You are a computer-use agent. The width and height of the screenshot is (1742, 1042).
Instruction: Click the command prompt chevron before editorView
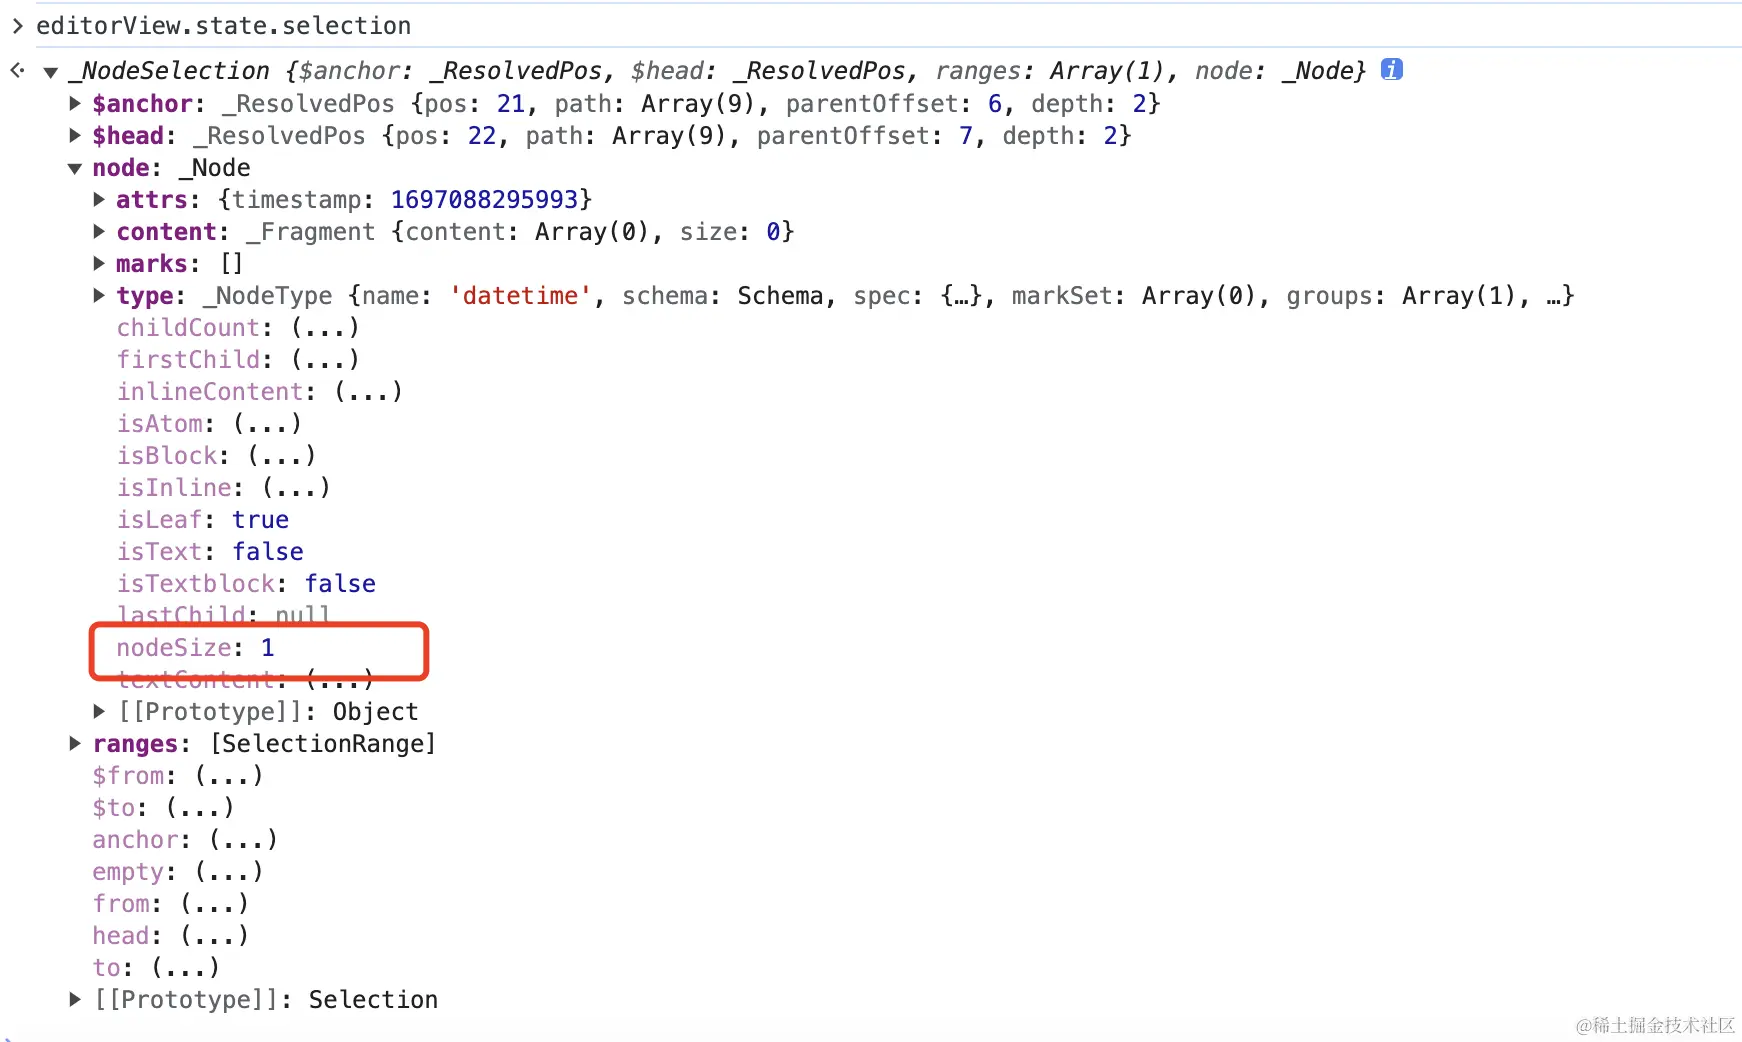[17, 25]
